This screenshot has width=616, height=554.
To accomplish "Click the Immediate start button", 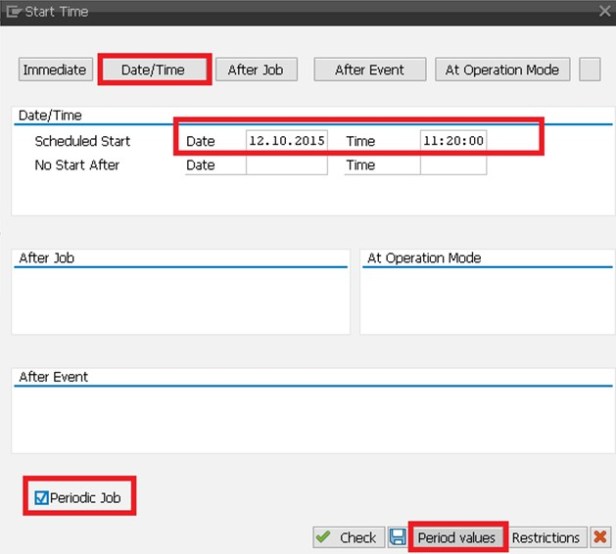I will 55,70.
